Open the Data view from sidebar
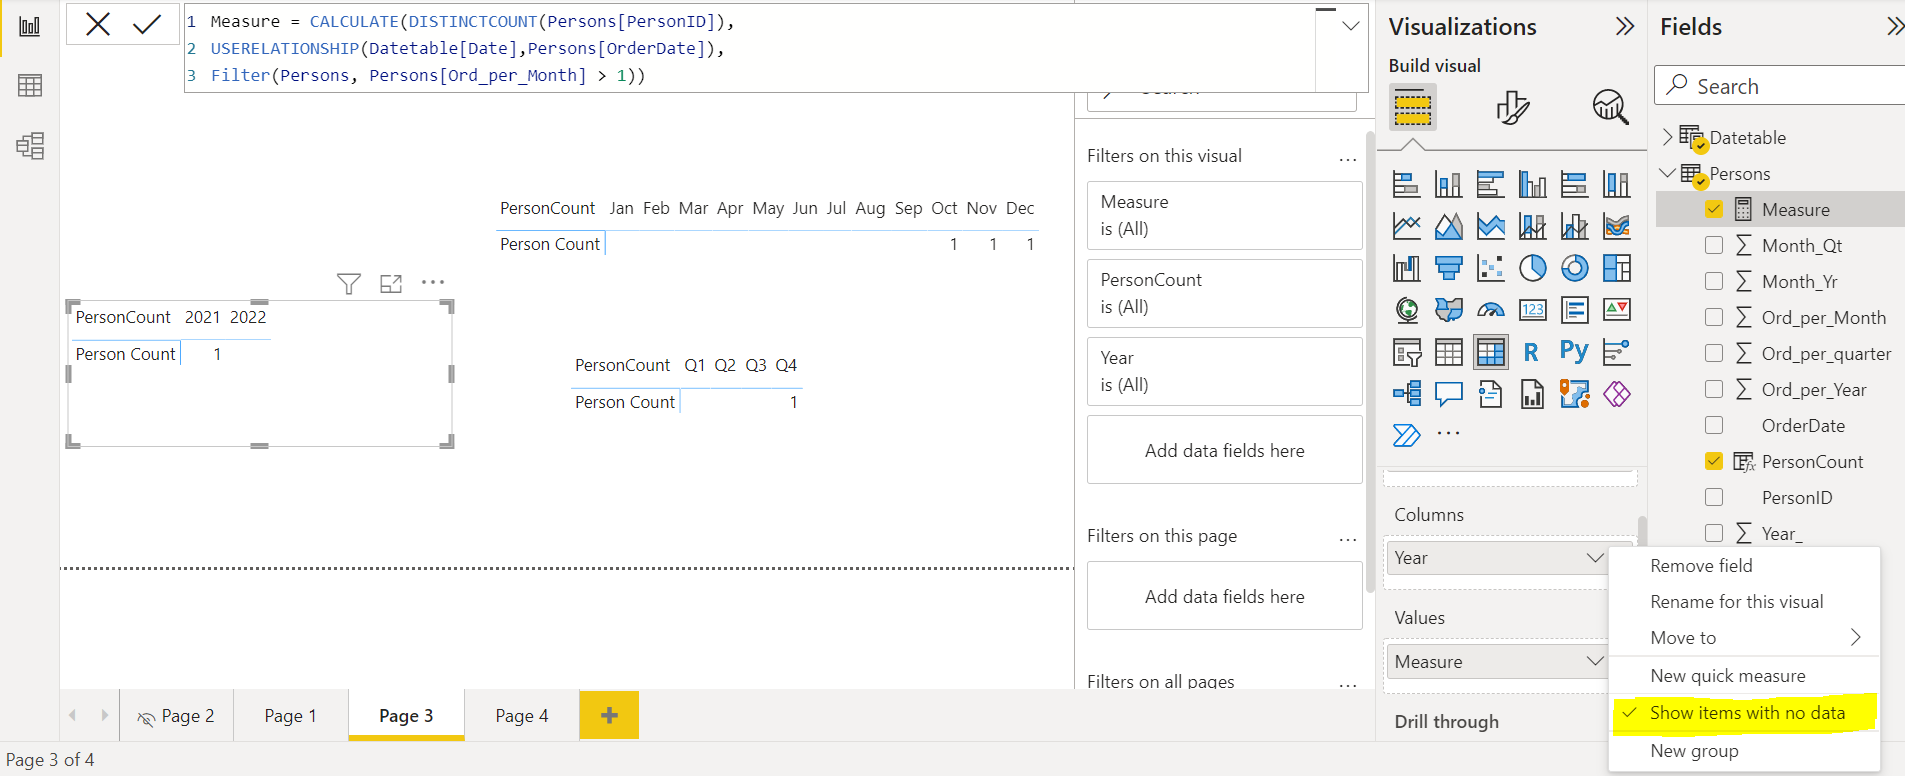The height and width of the screenshot is (776, 1905). click(x=30, y=86)
